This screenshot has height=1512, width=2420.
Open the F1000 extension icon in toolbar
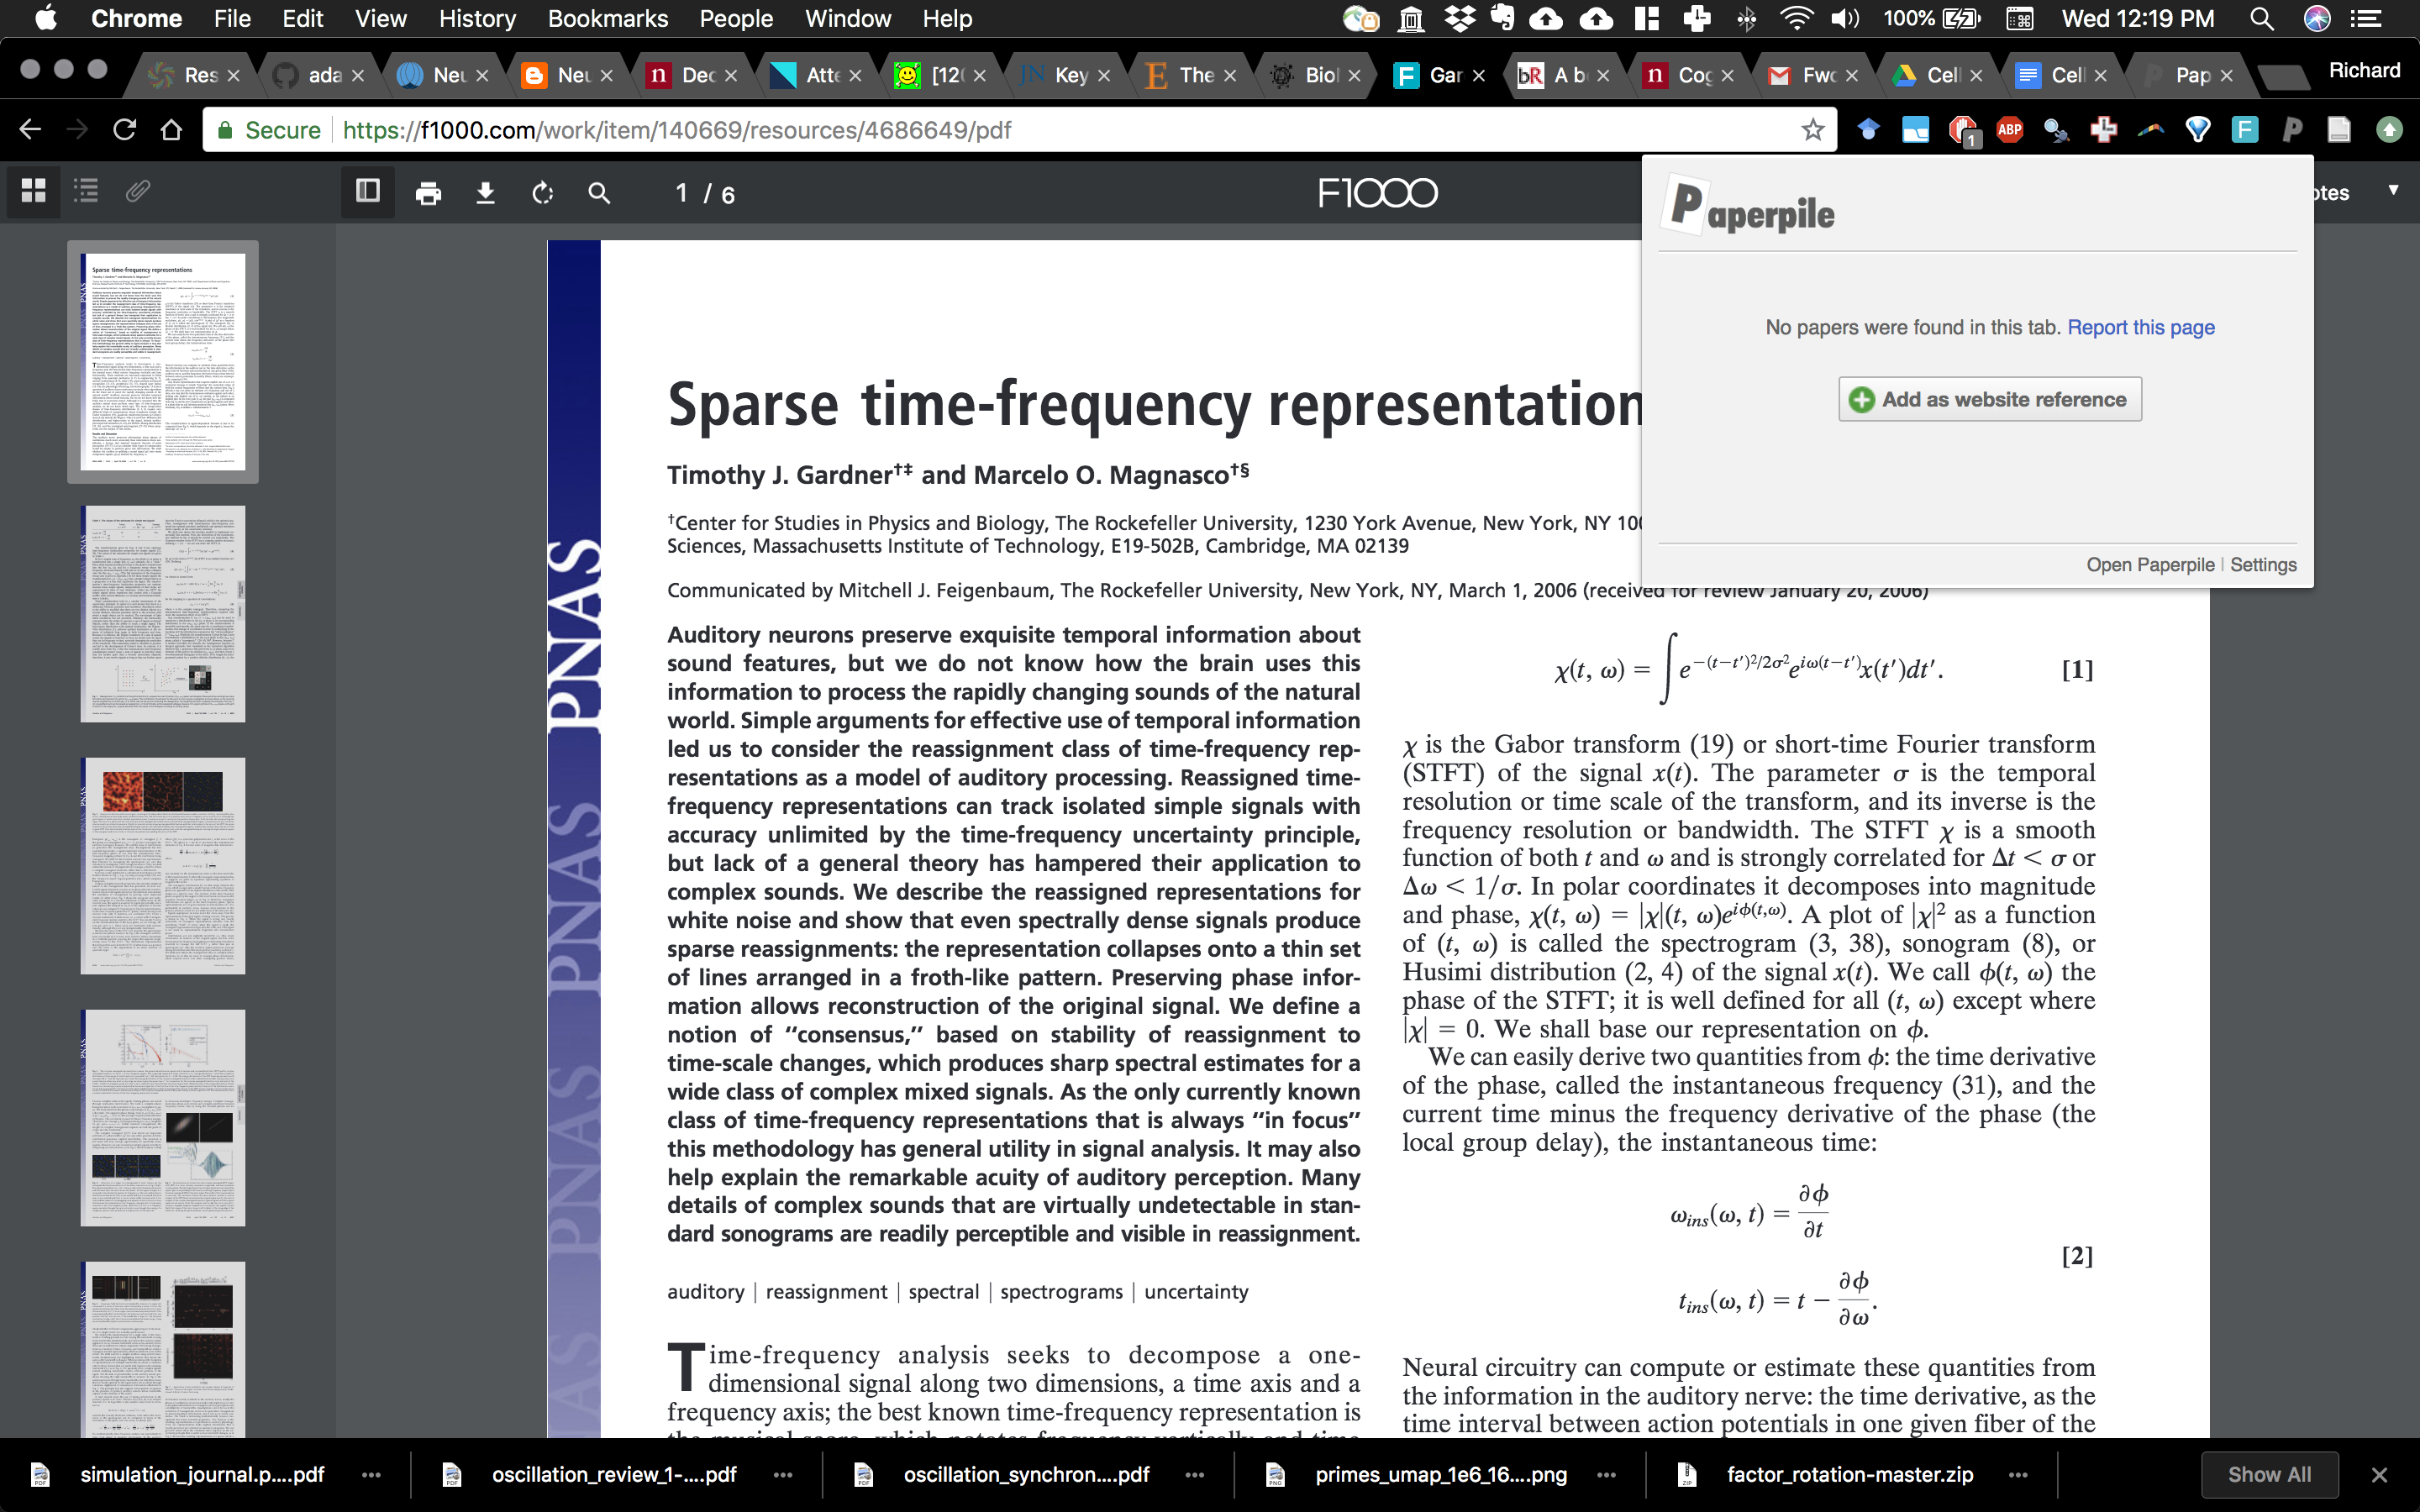[2244, 130]
